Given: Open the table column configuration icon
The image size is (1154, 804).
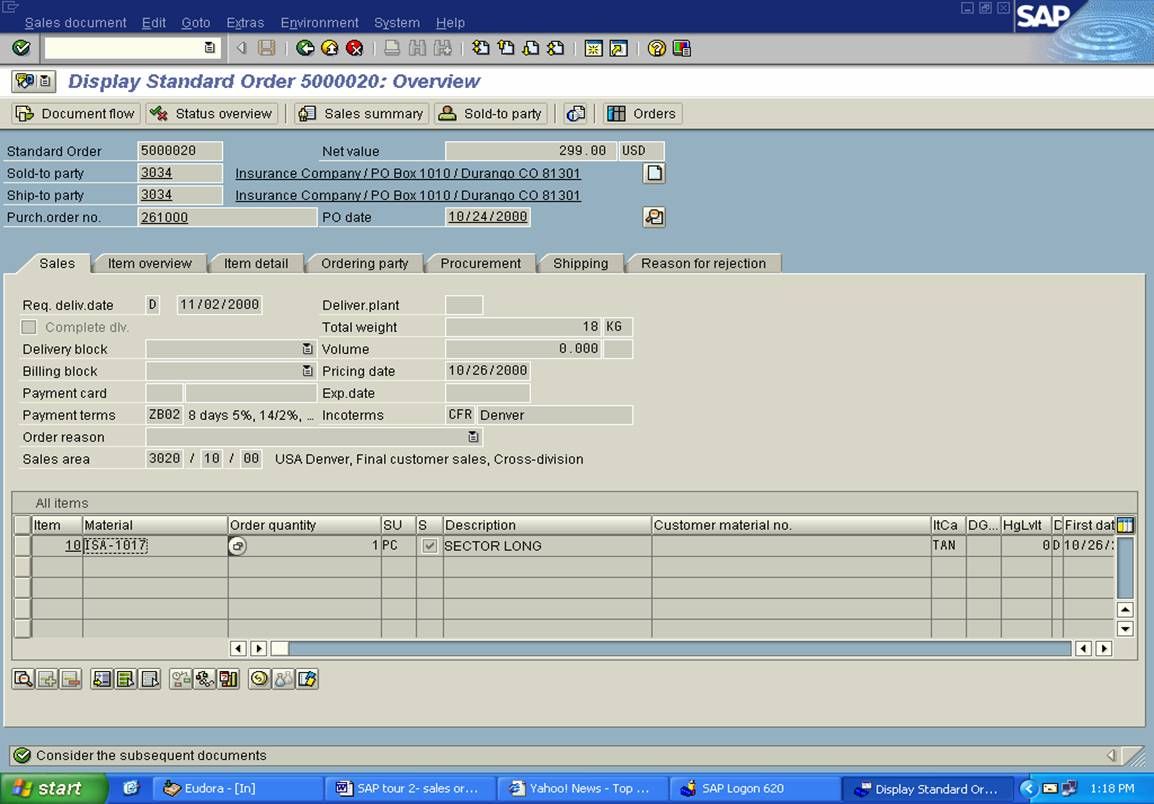Looking at the screenshot, I should click(1125, 525).
